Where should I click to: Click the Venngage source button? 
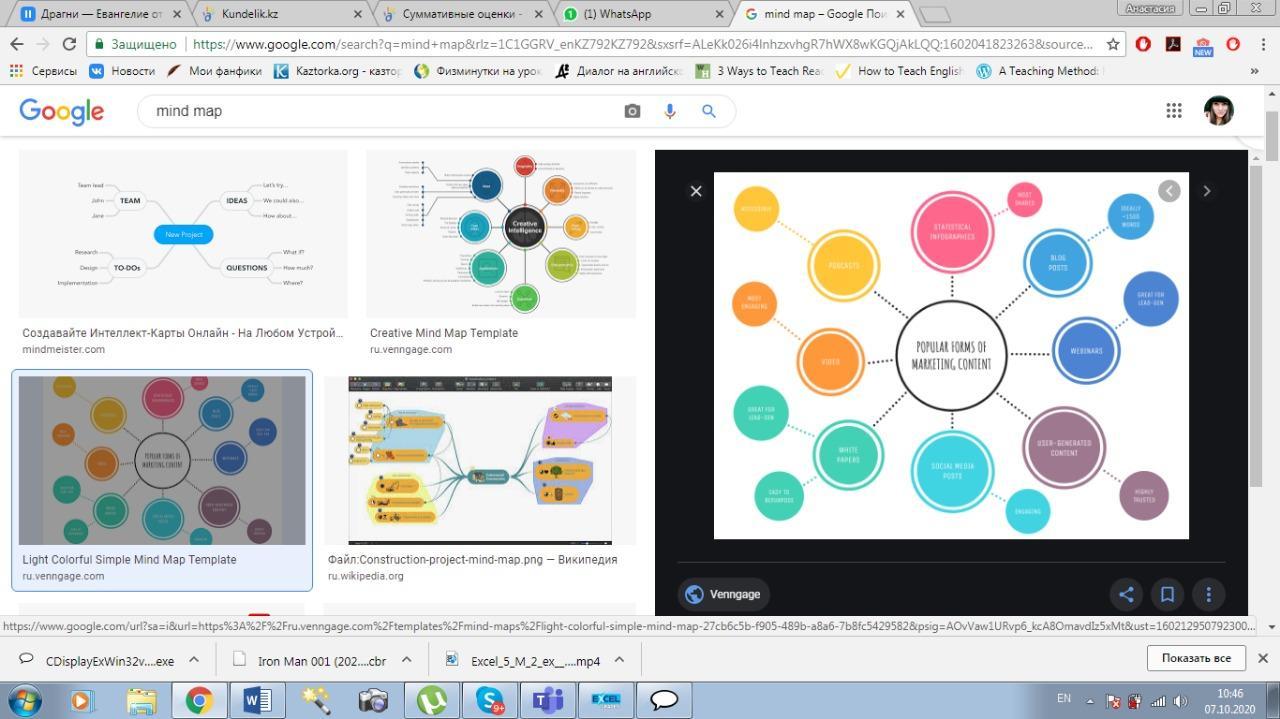(x=723, y=594)
